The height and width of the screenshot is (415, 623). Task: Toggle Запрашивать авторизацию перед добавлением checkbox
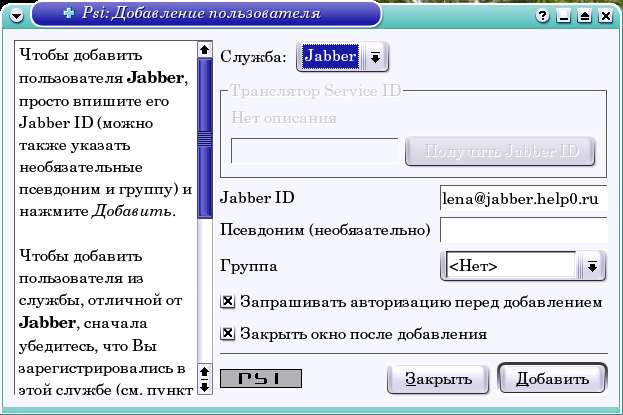pos(228,302)
